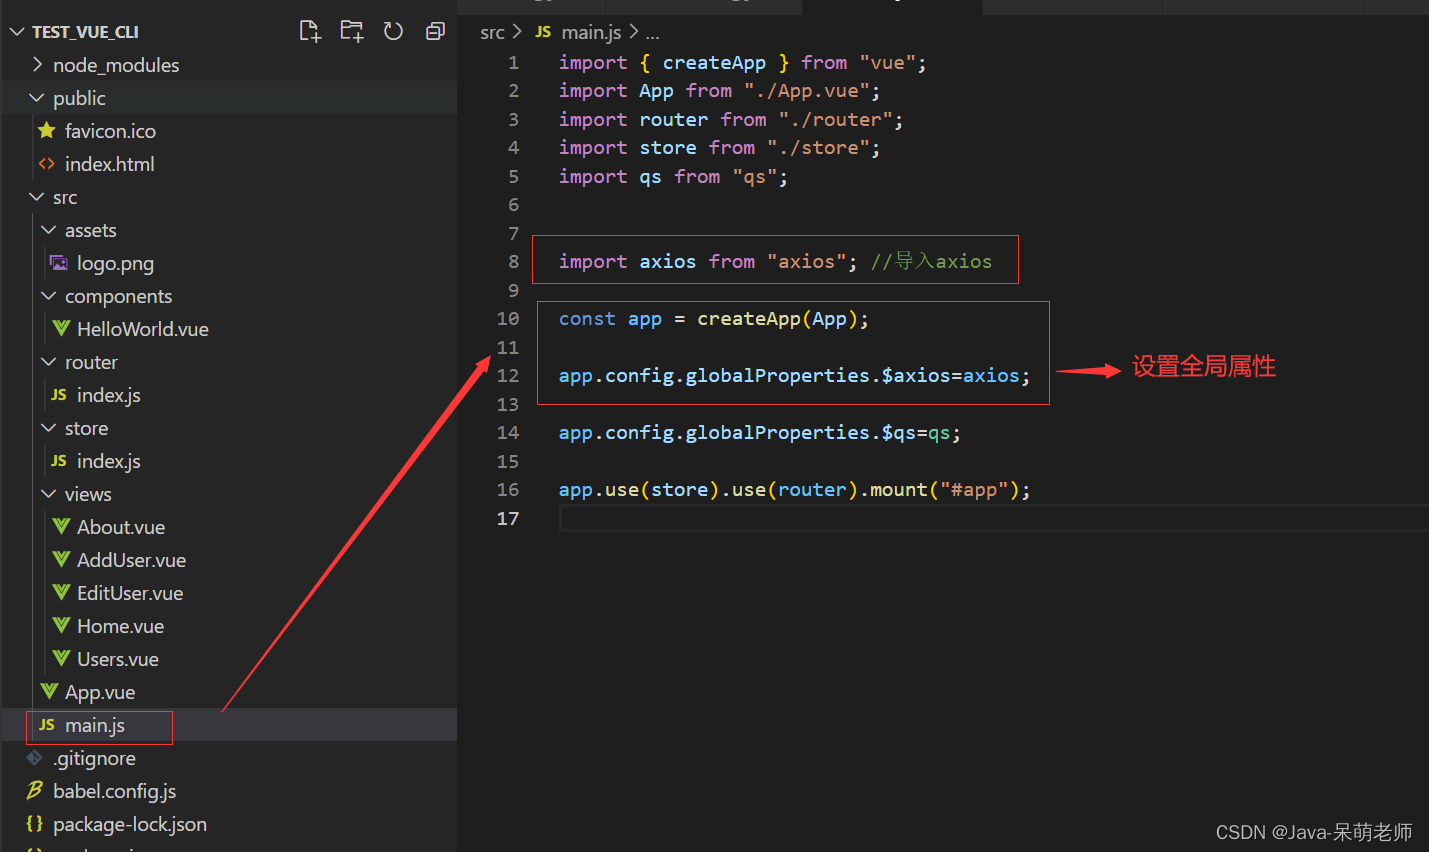Click the Vue icon beside AddUser.vue

[x=61, y=559]
